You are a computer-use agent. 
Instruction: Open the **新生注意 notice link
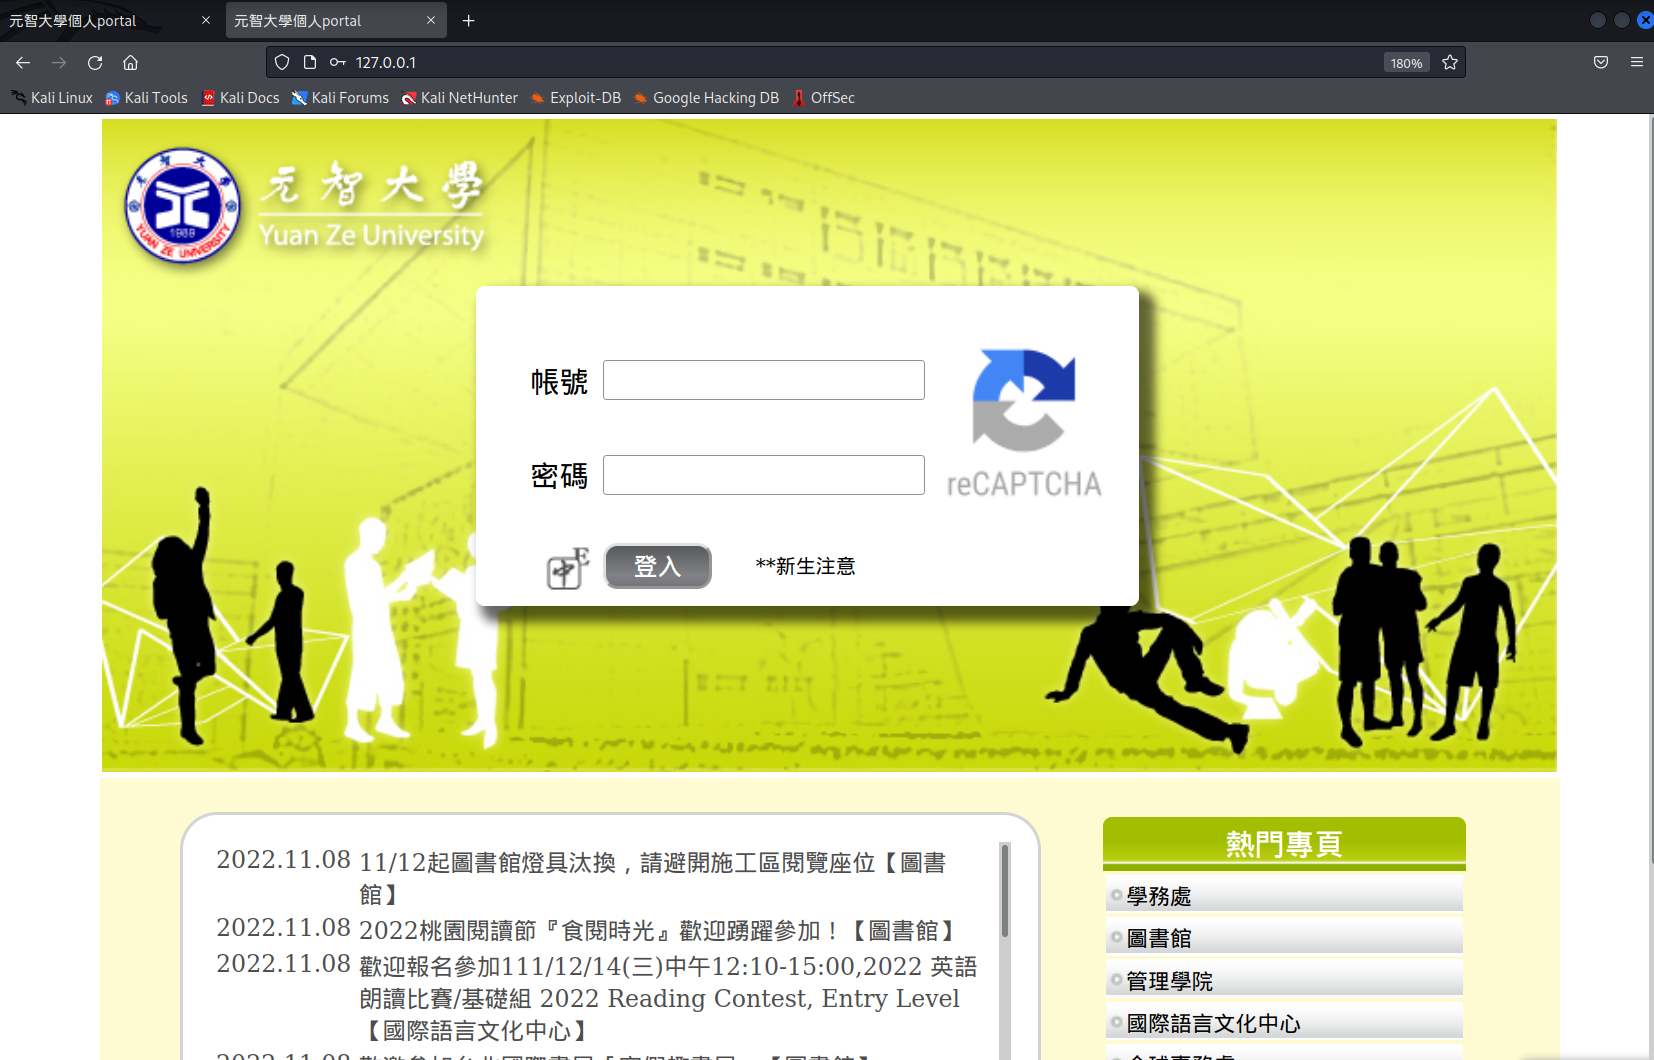coord(806,566)
